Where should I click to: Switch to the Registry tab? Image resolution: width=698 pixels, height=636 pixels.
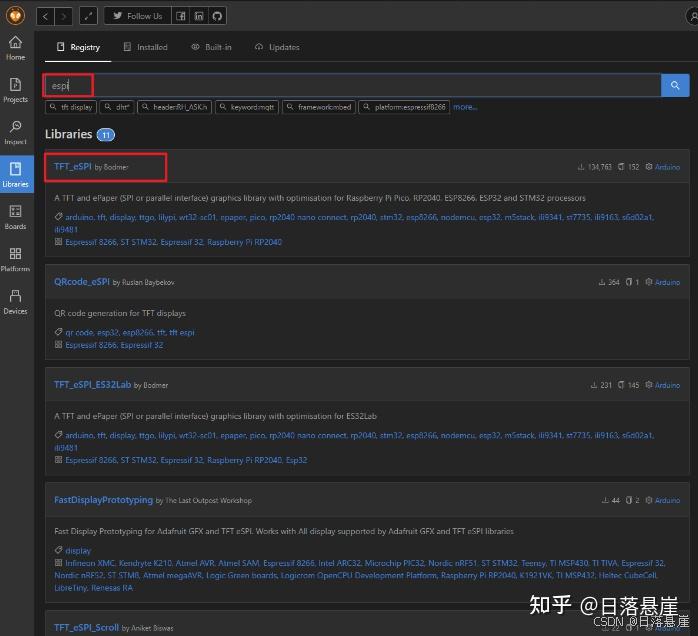(78, 47)
